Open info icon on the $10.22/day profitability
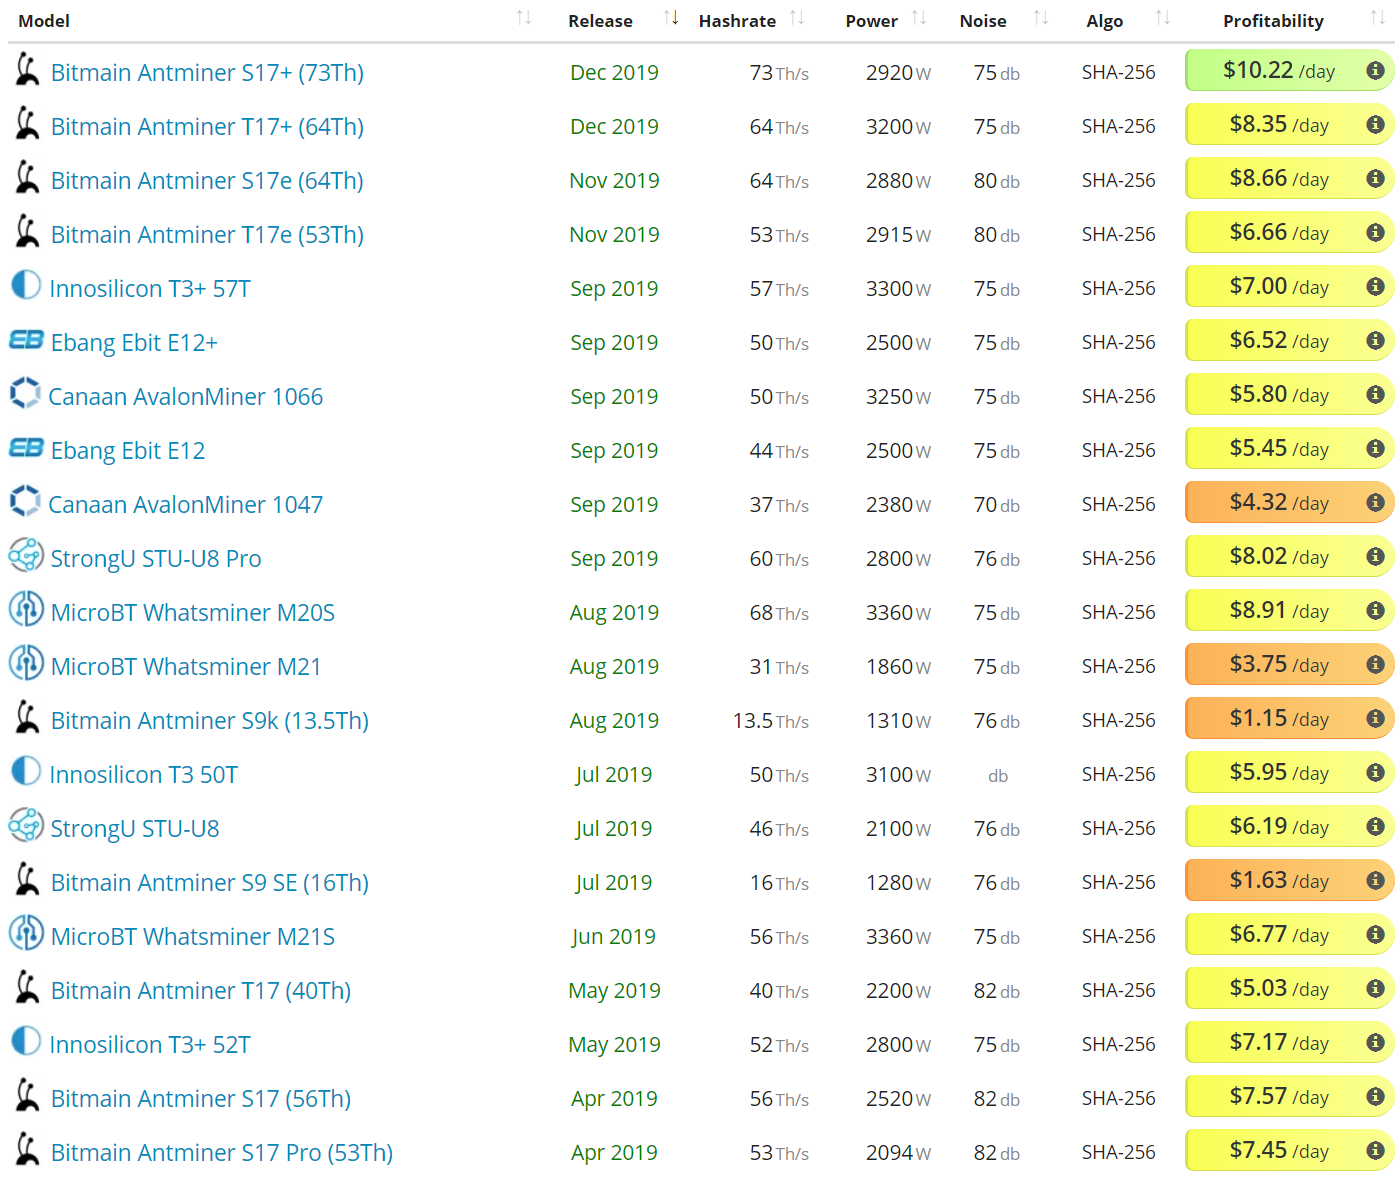Viewport: 1395px width, 1177px height. click(x=1375, y=70)
